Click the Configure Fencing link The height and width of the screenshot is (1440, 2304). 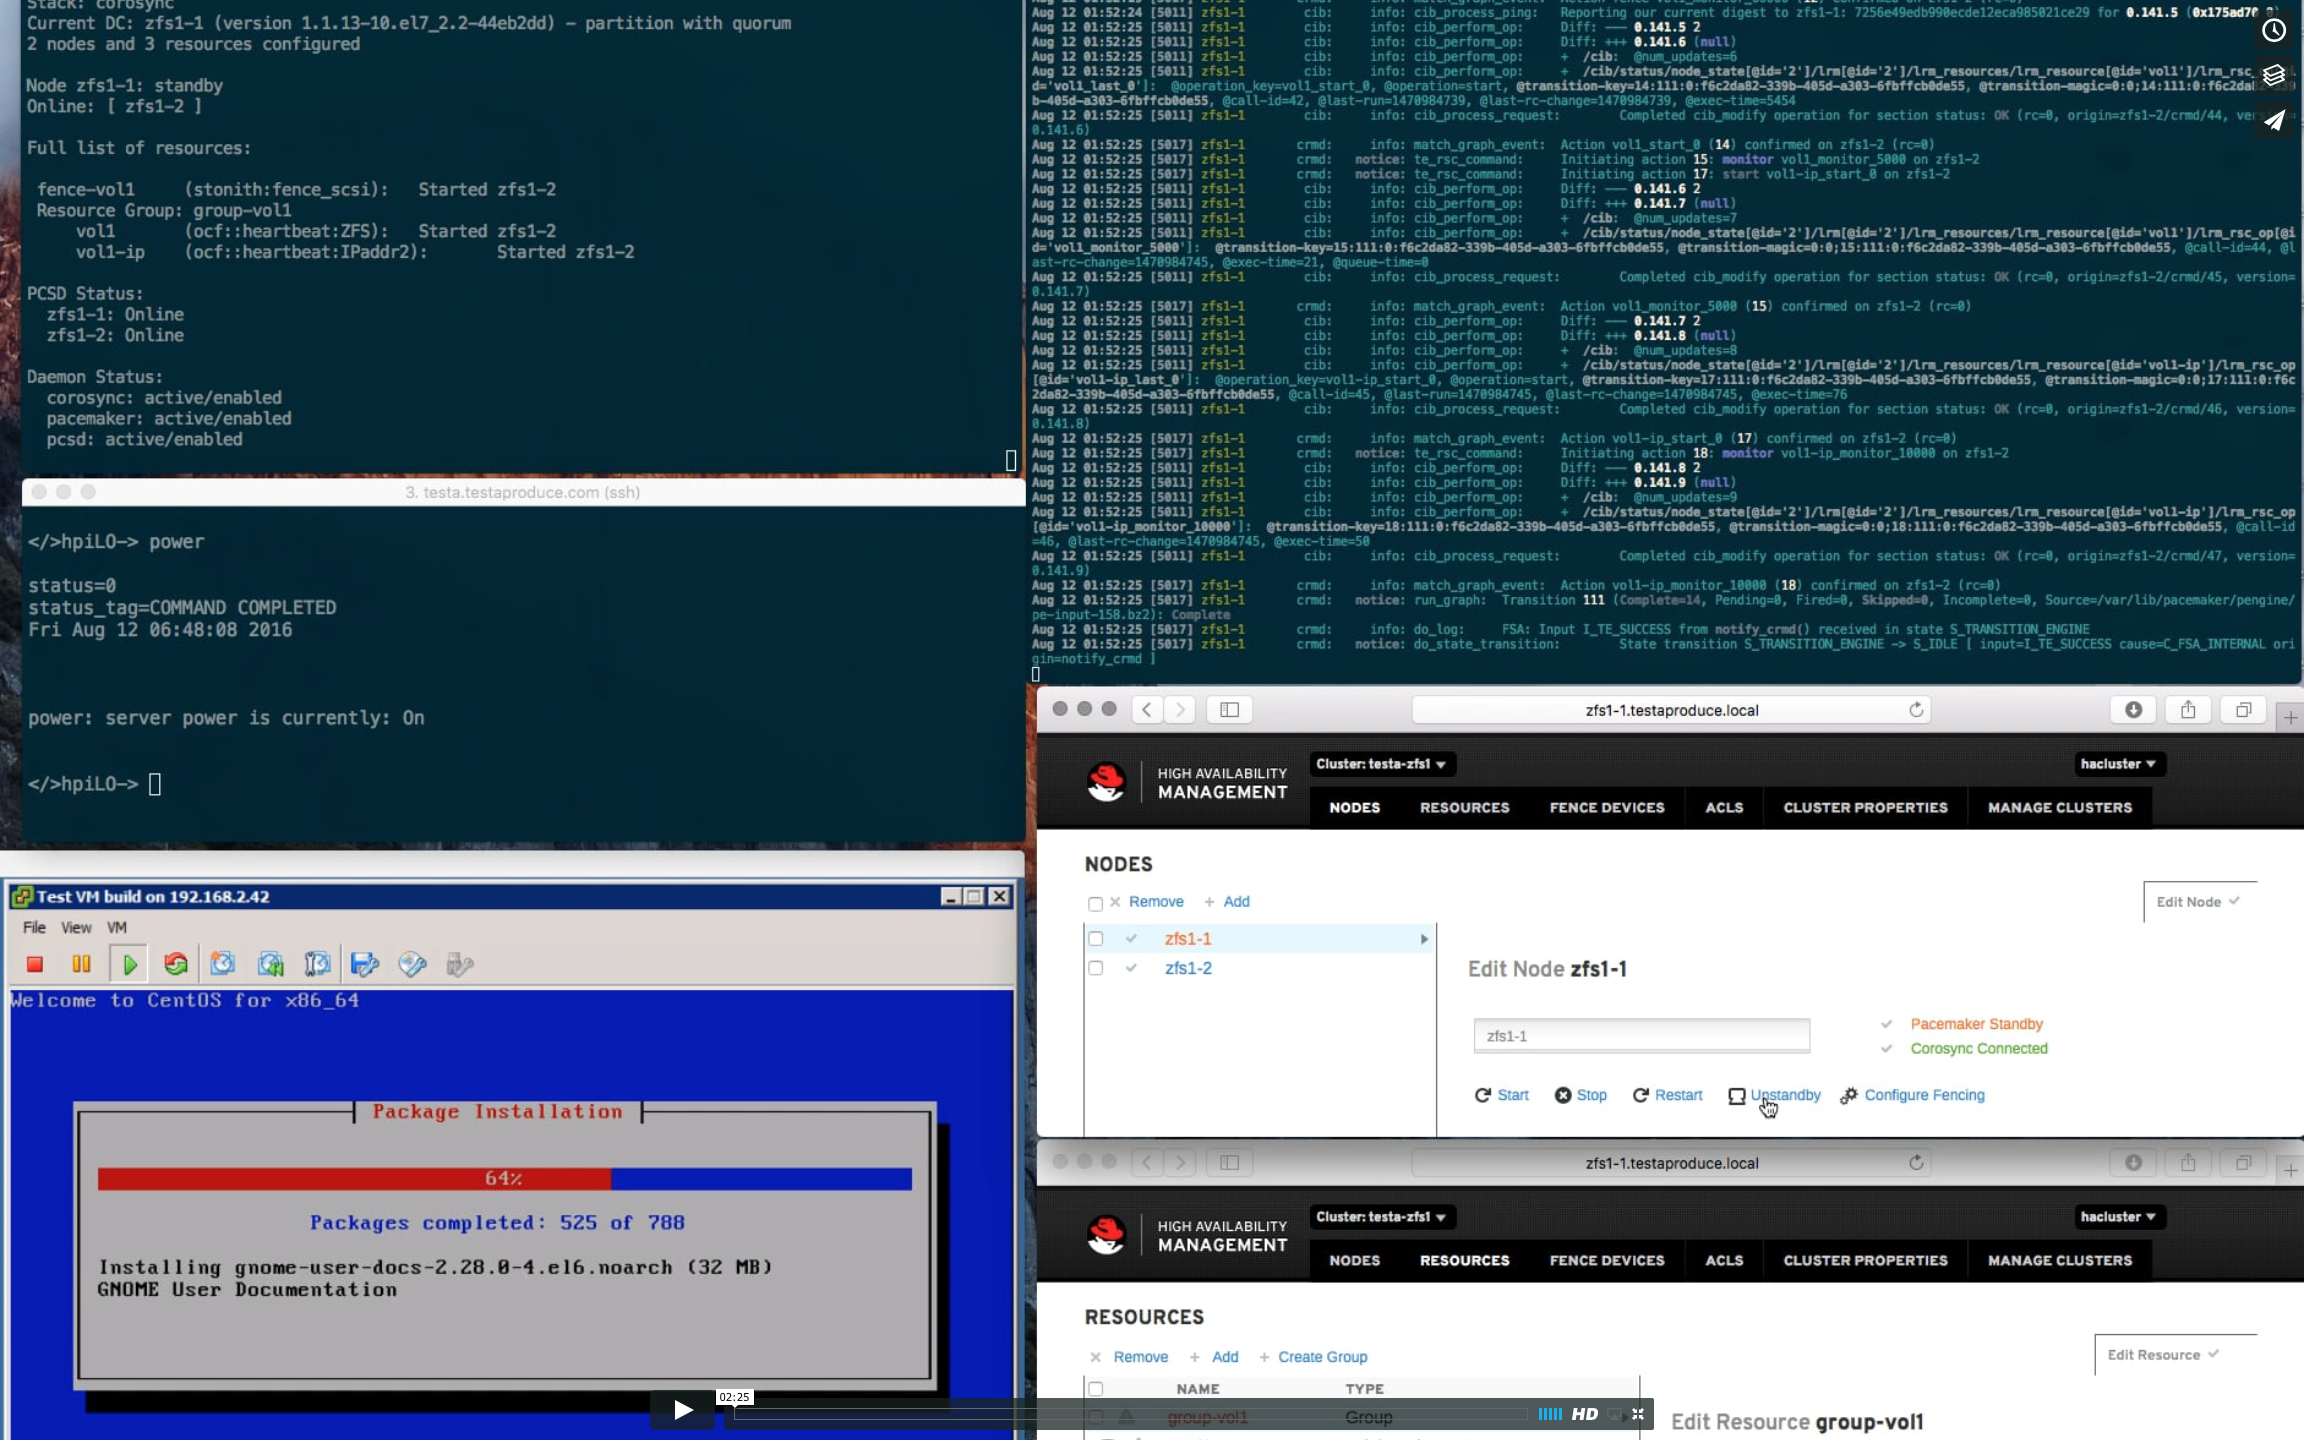pyautogui.click(x=1912, y=1095)
